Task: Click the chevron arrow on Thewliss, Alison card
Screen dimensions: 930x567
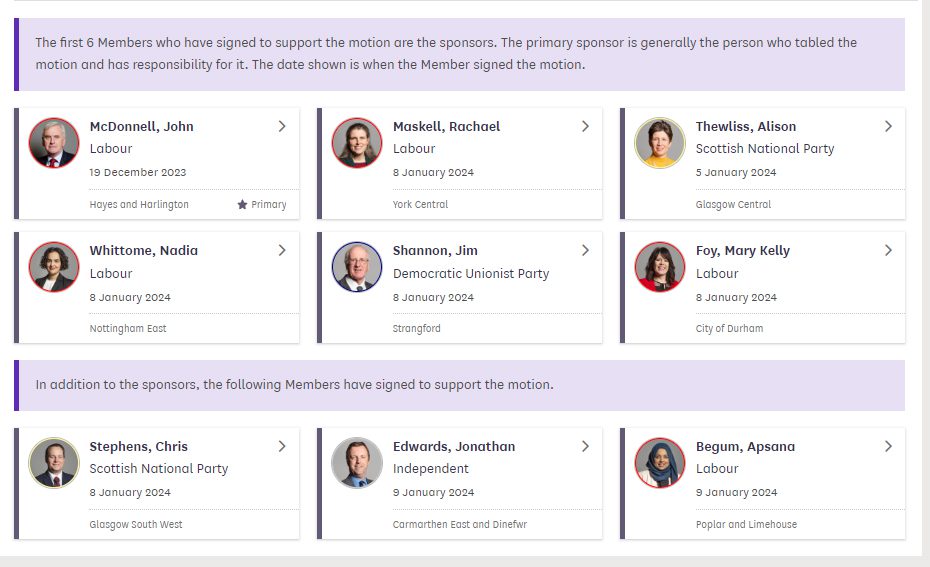Action: tap(888, 126)
